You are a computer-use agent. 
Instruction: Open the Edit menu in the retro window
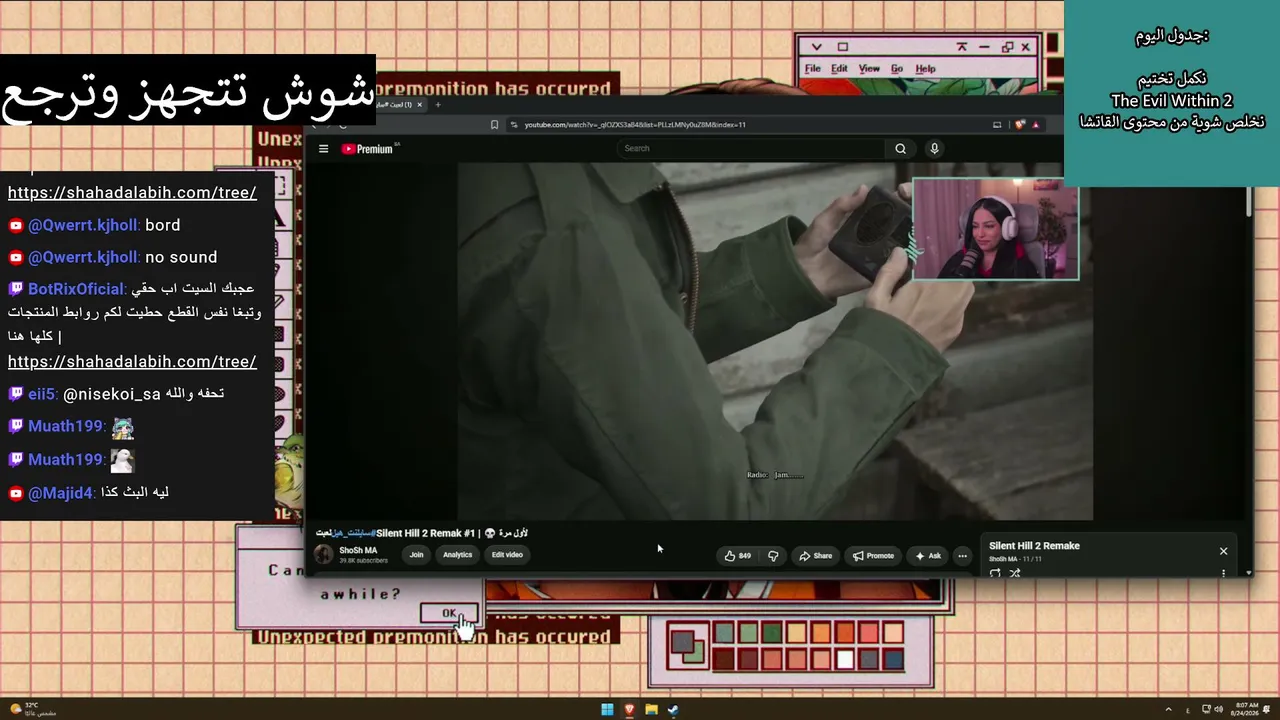coord(839,69)
